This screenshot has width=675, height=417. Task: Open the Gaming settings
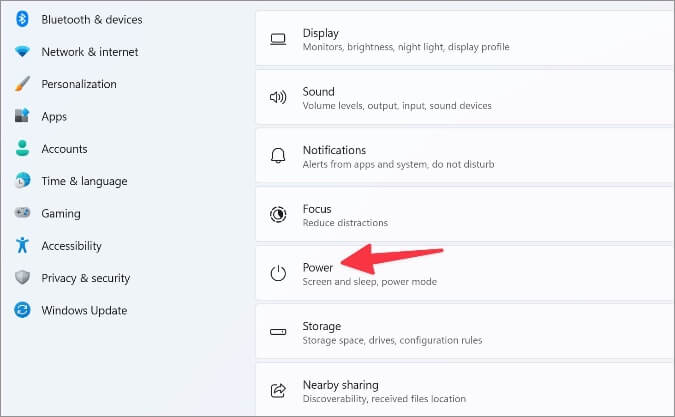point(61,214)
